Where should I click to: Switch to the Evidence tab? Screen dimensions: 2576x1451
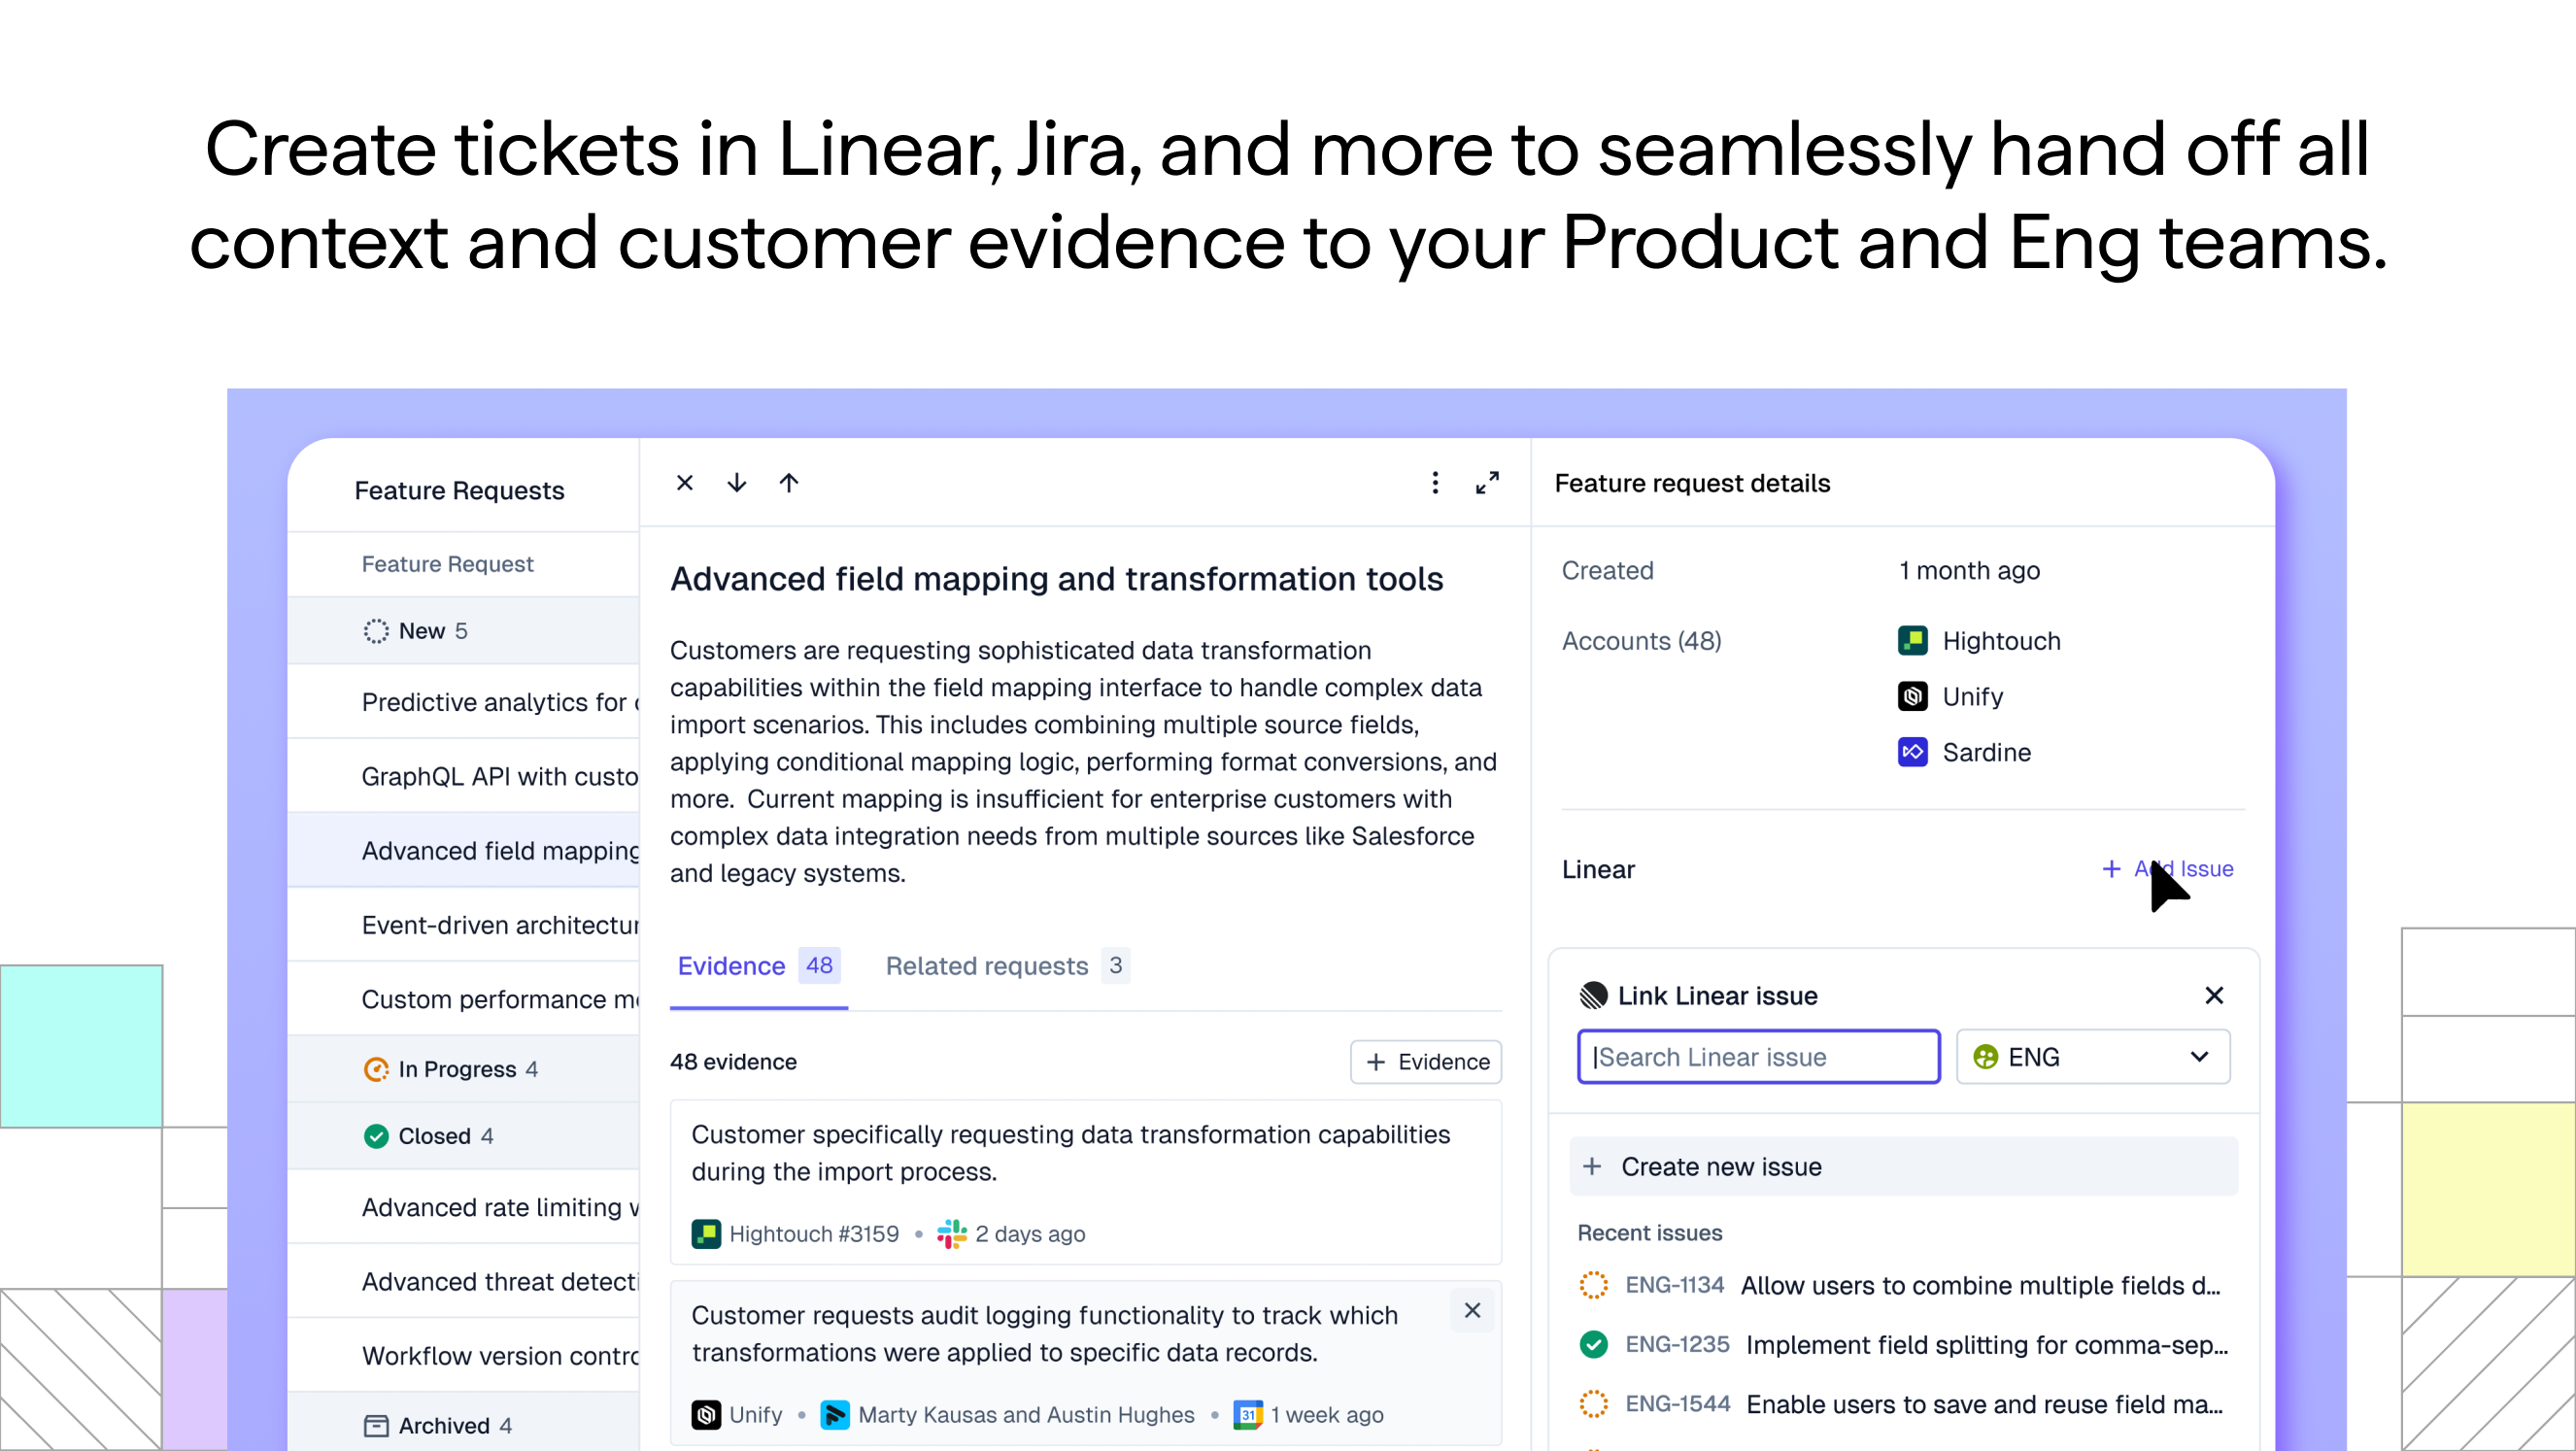[x=731, y=965]
